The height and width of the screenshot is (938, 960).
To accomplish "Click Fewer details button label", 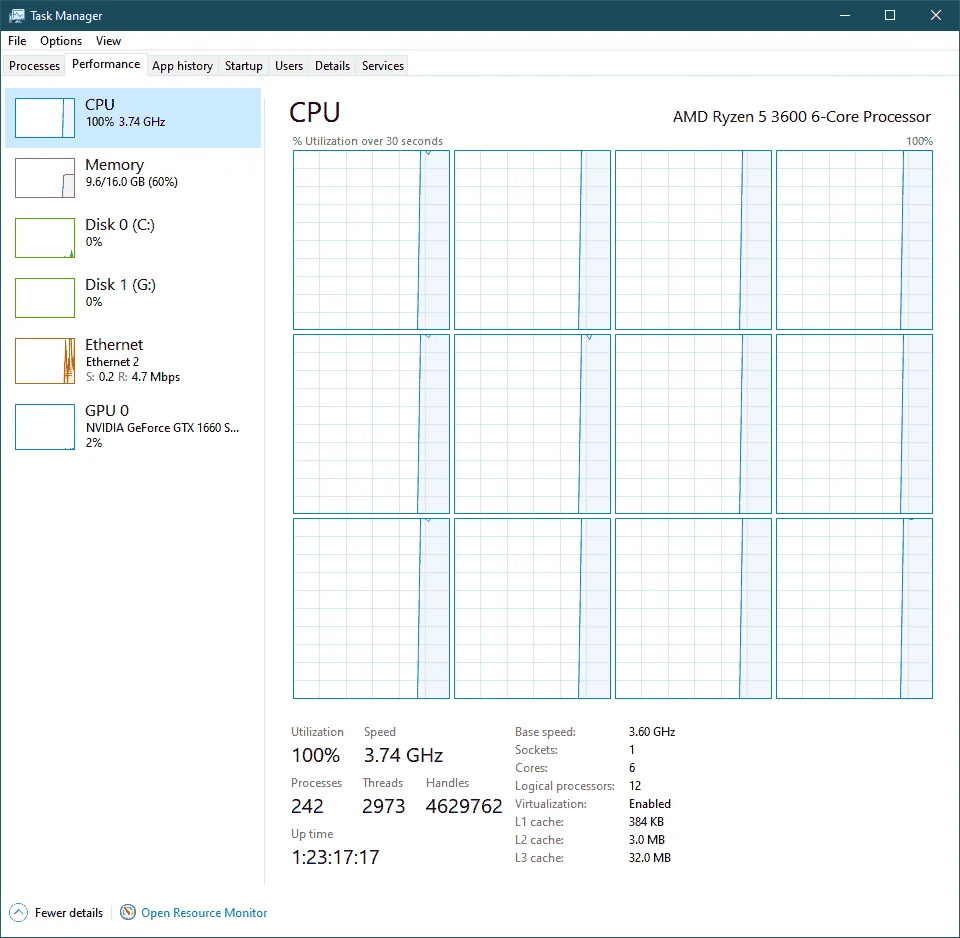I will 69,912.
